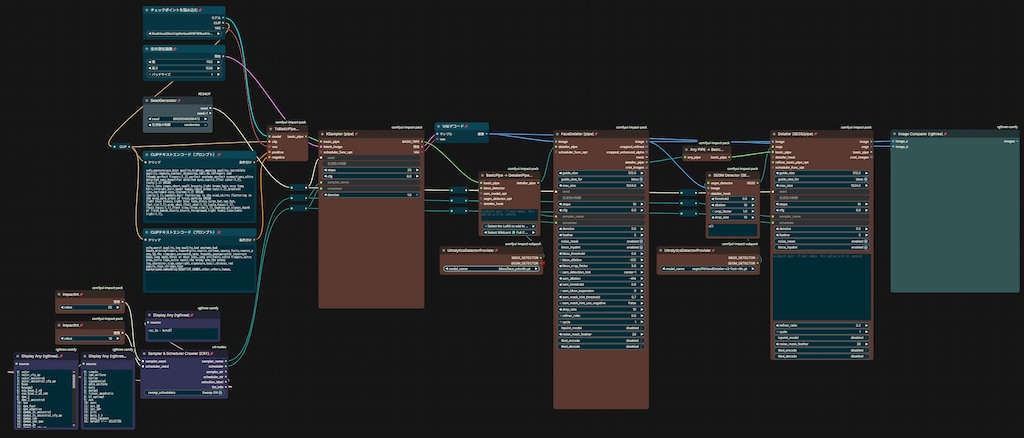1024x438 pixels.
Task: Open the Select Wildcard dropdown
Action: (510, 232)
